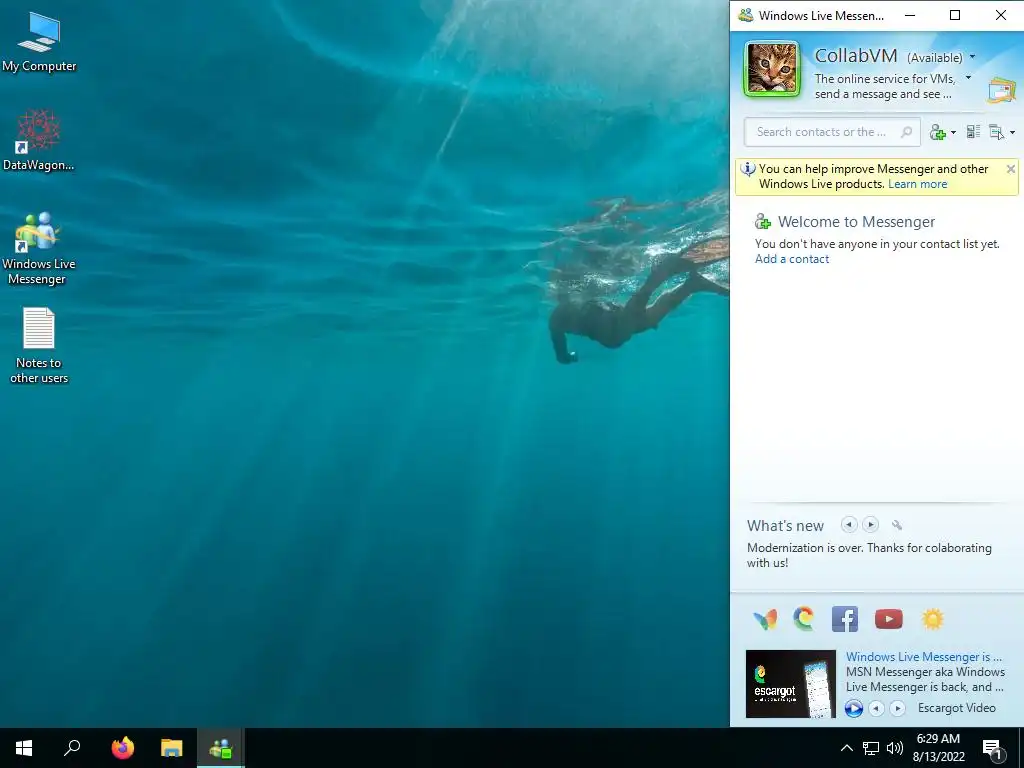This screenshot has height=768, width=1024.
Task: Click the Add a contact icon button
Action: 938,132
